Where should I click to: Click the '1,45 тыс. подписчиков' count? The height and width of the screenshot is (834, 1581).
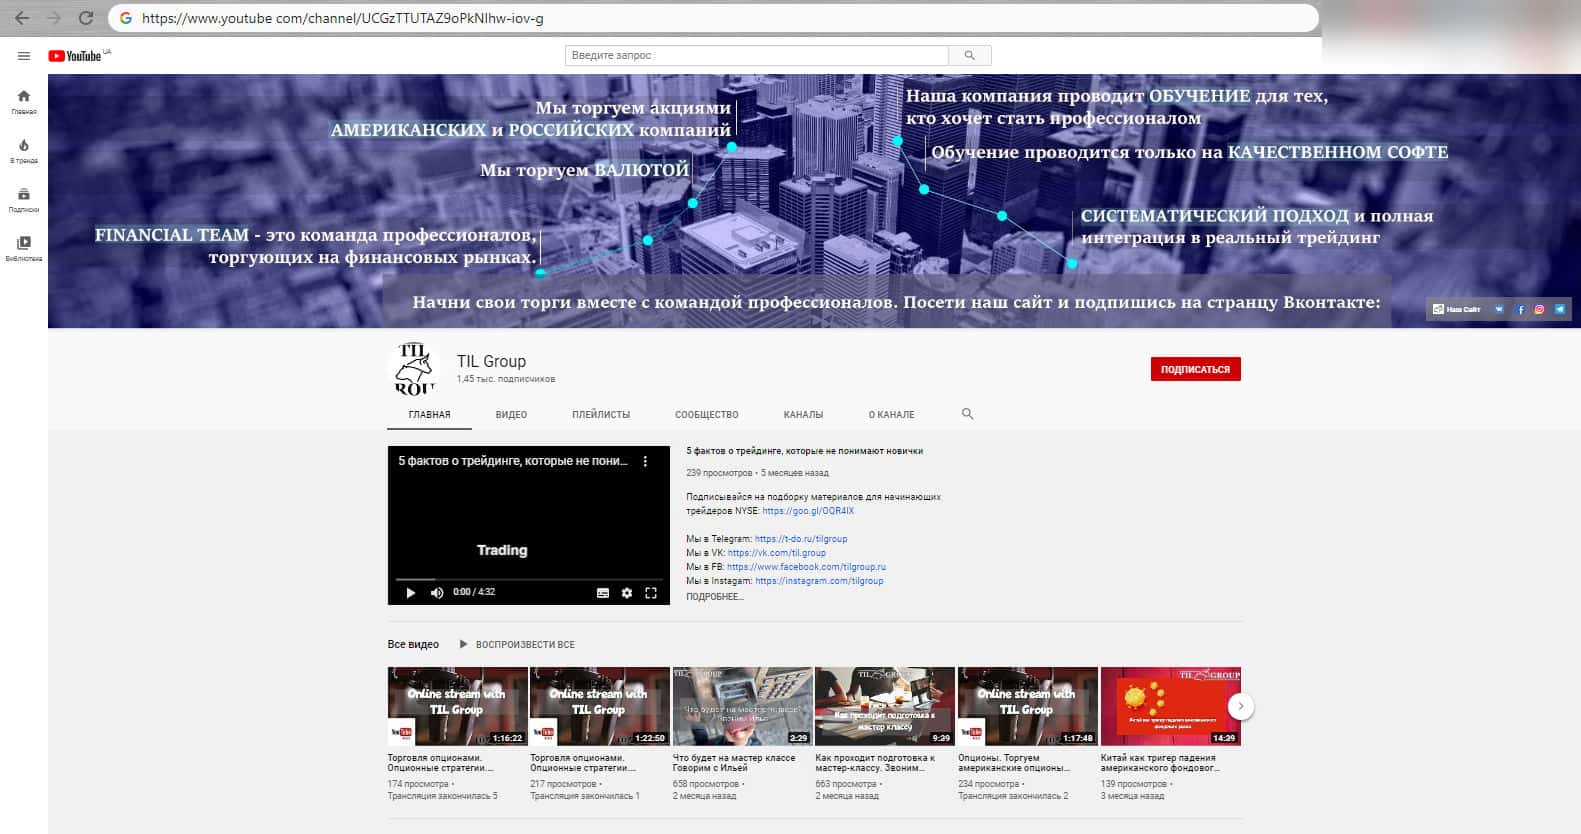[506, 380]
